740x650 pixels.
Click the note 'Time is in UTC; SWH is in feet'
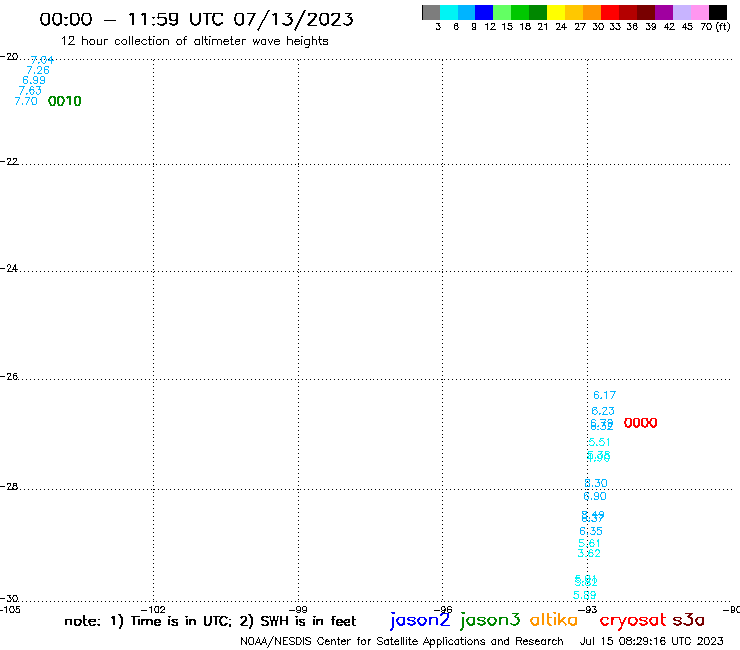coord(210,621)
